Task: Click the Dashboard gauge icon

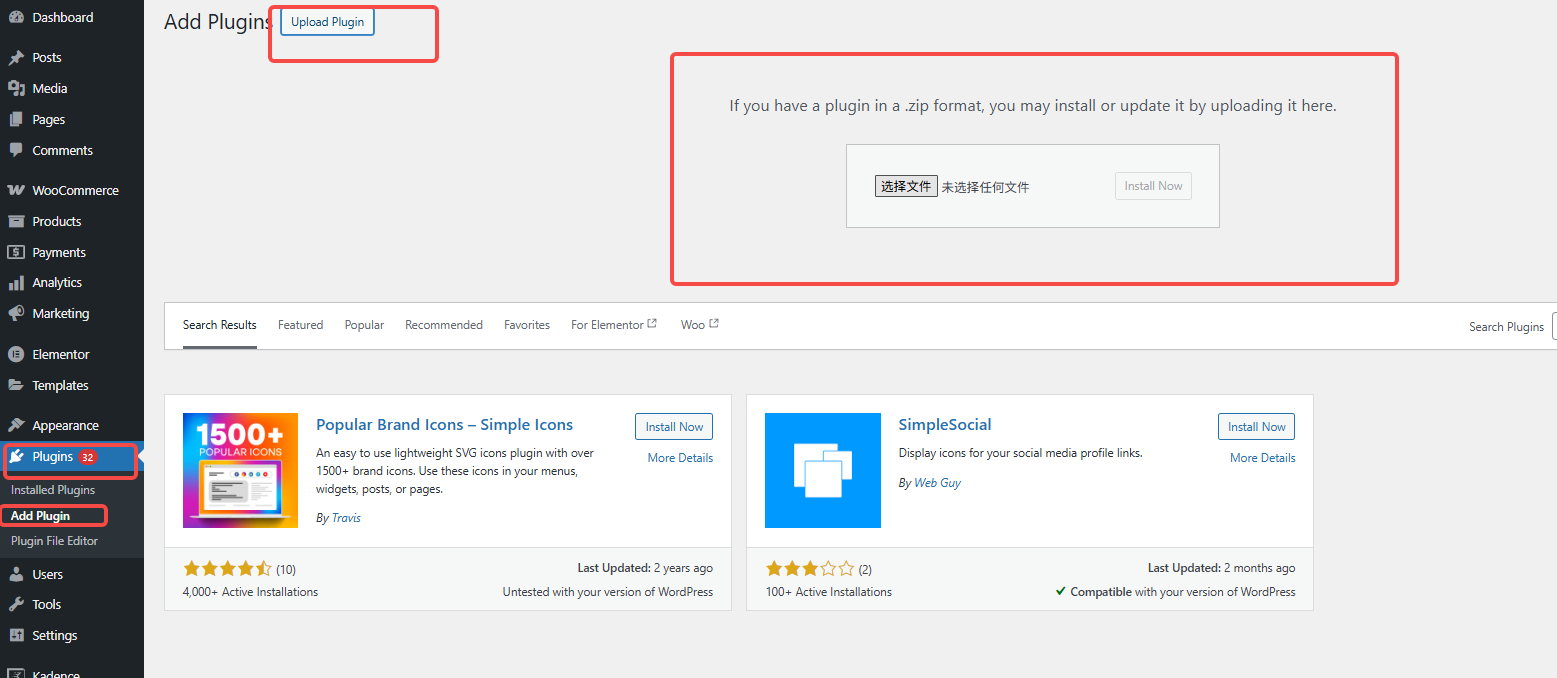Action: (16, 17)
